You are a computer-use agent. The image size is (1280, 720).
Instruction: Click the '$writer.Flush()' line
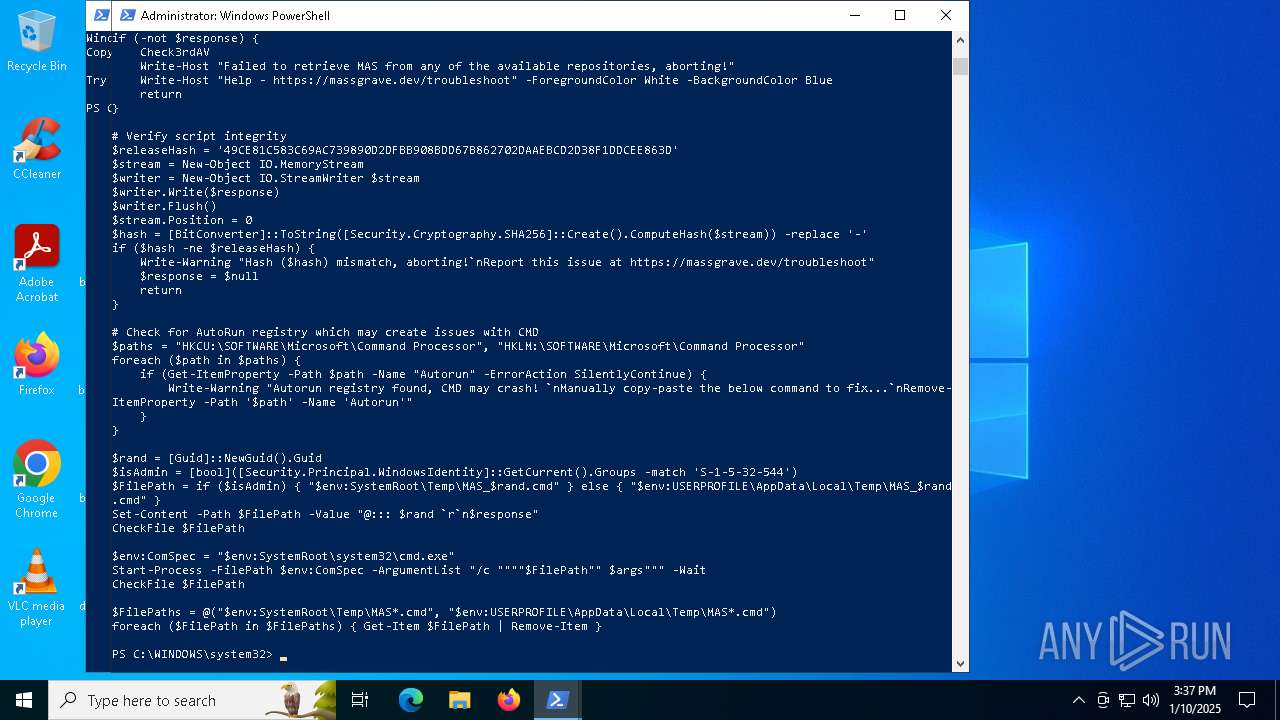164,206
